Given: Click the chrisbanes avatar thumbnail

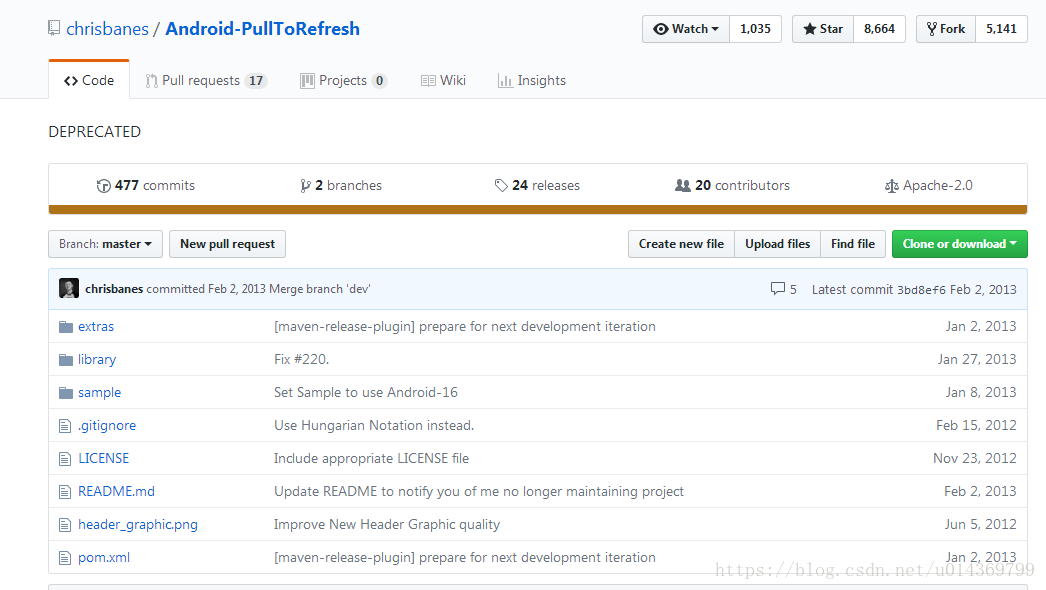Looking at the screenshot, I should pyautogui.click(x=69, y=288).
